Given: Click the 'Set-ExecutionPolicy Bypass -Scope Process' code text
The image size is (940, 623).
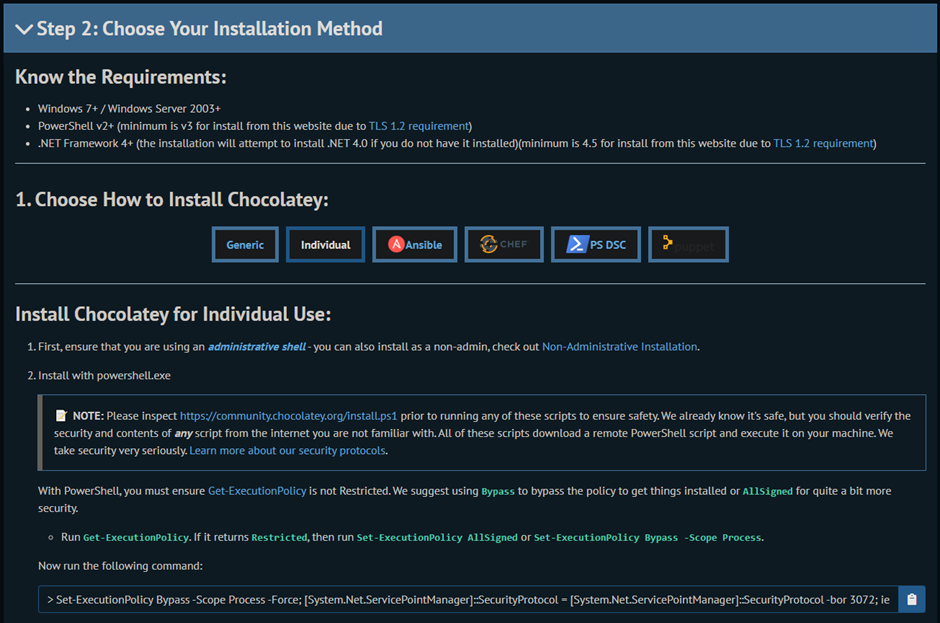Looking at the screenshot, I should [x=647, y=537].
